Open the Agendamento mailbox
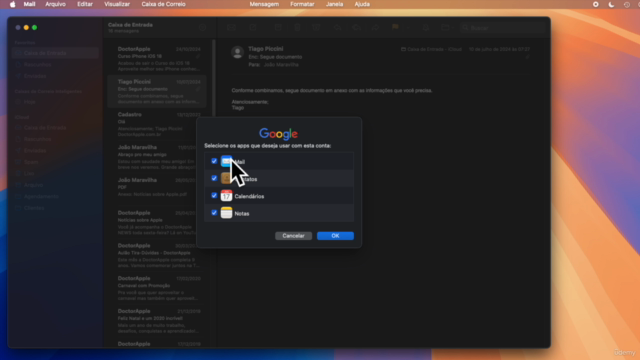 56,196
